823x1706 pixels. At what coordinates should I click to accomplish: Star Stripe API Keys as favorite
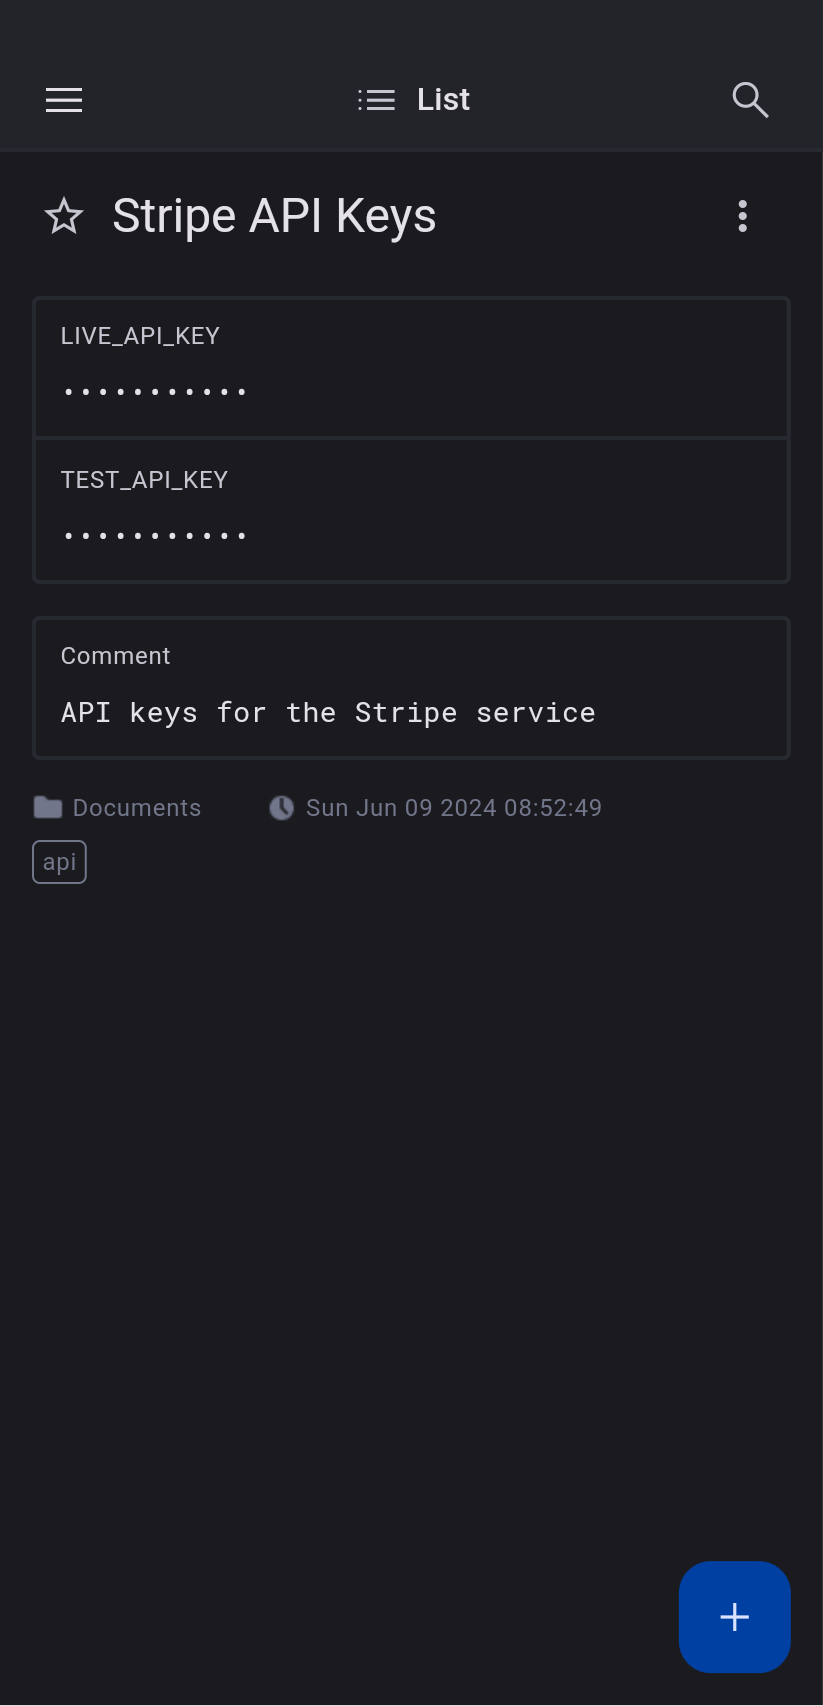point(64,216)
